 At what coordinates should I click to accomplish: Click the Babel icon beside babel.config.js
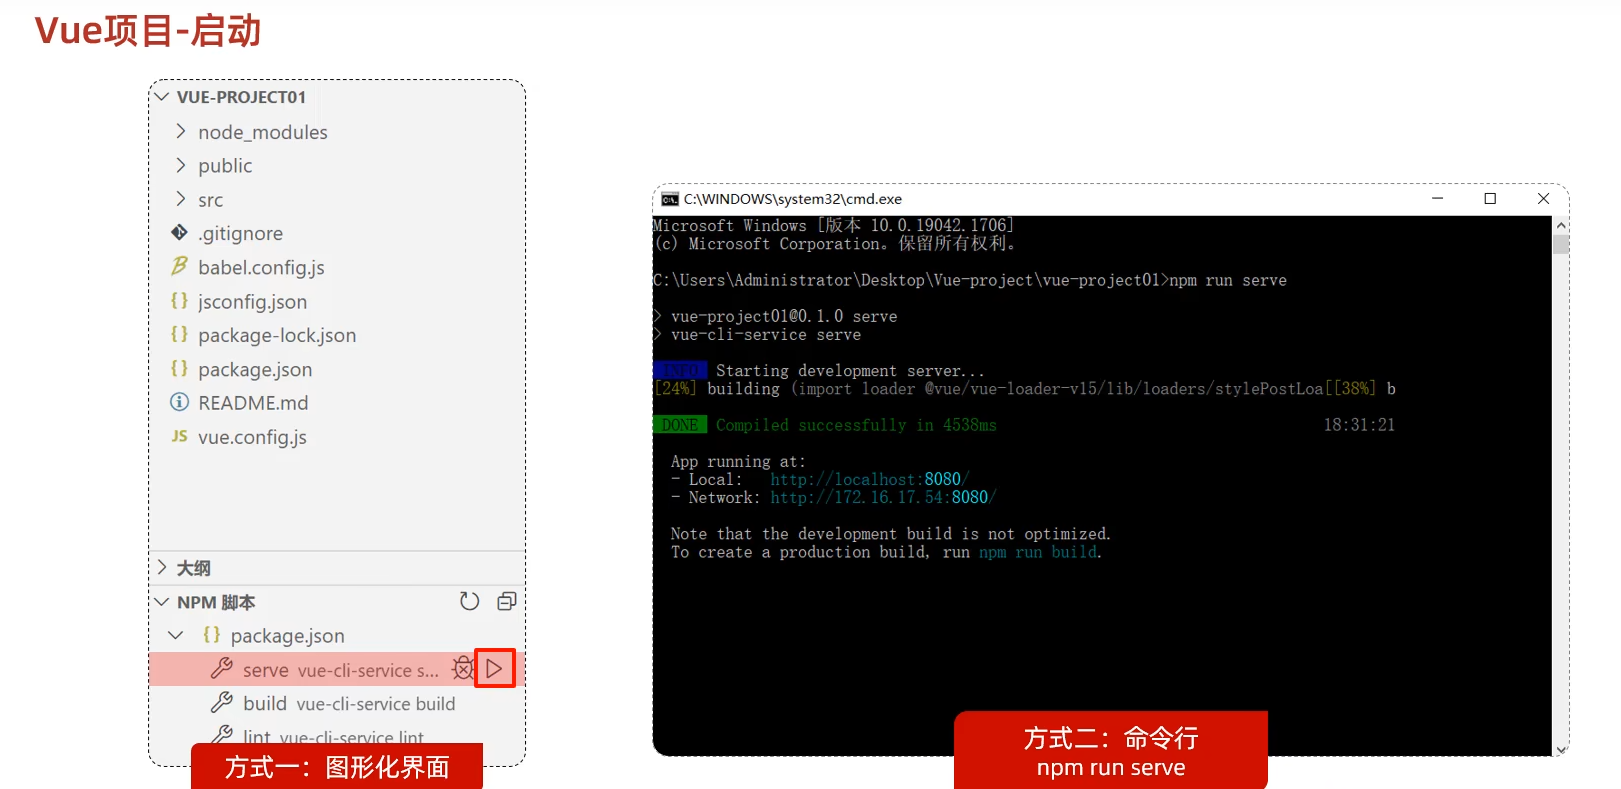coord(179,266)
